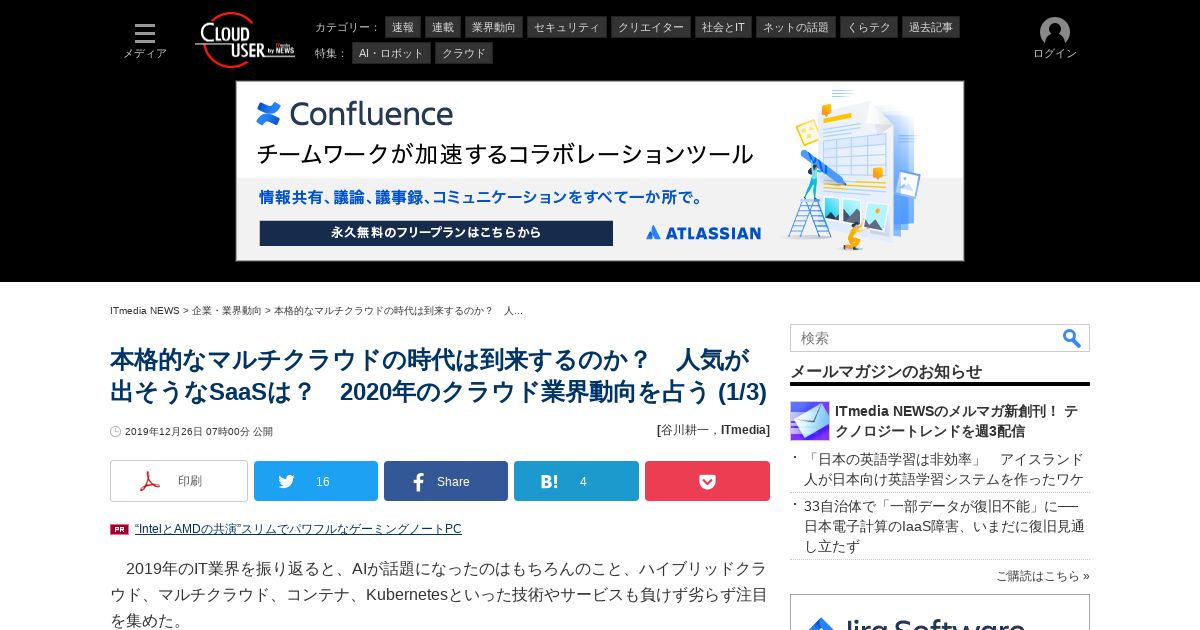The height and width of the screenshot is (630, 1200).
Task: Click ご購読はこちら » link
Action: pos(1042,576)
